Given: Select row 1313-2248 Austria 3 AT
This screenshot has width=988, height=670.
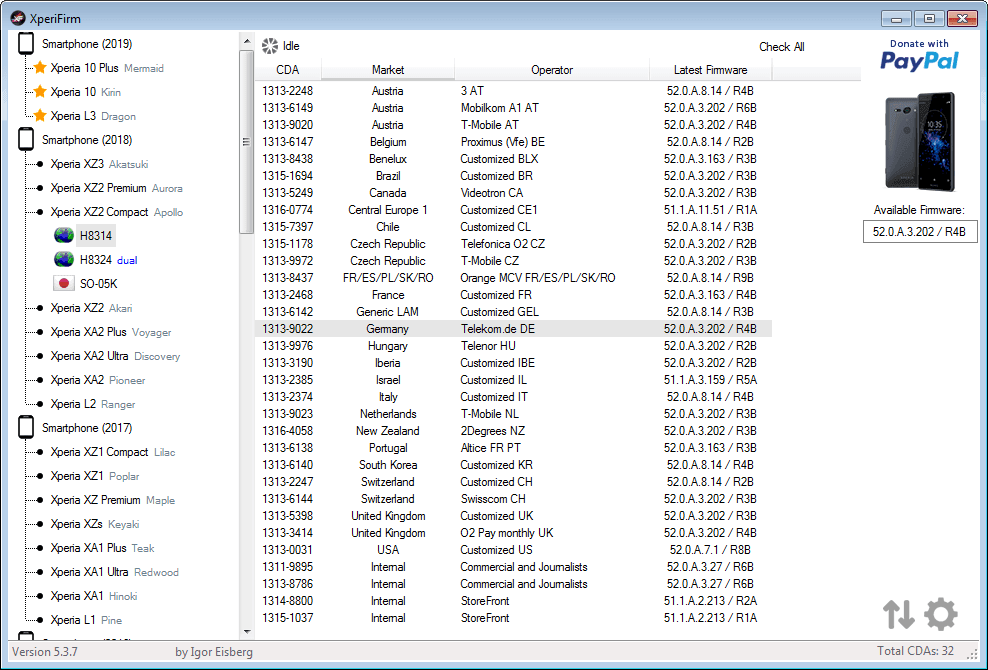Looking at the screenshot, I should pyautogui.click(x=514, y=91).
